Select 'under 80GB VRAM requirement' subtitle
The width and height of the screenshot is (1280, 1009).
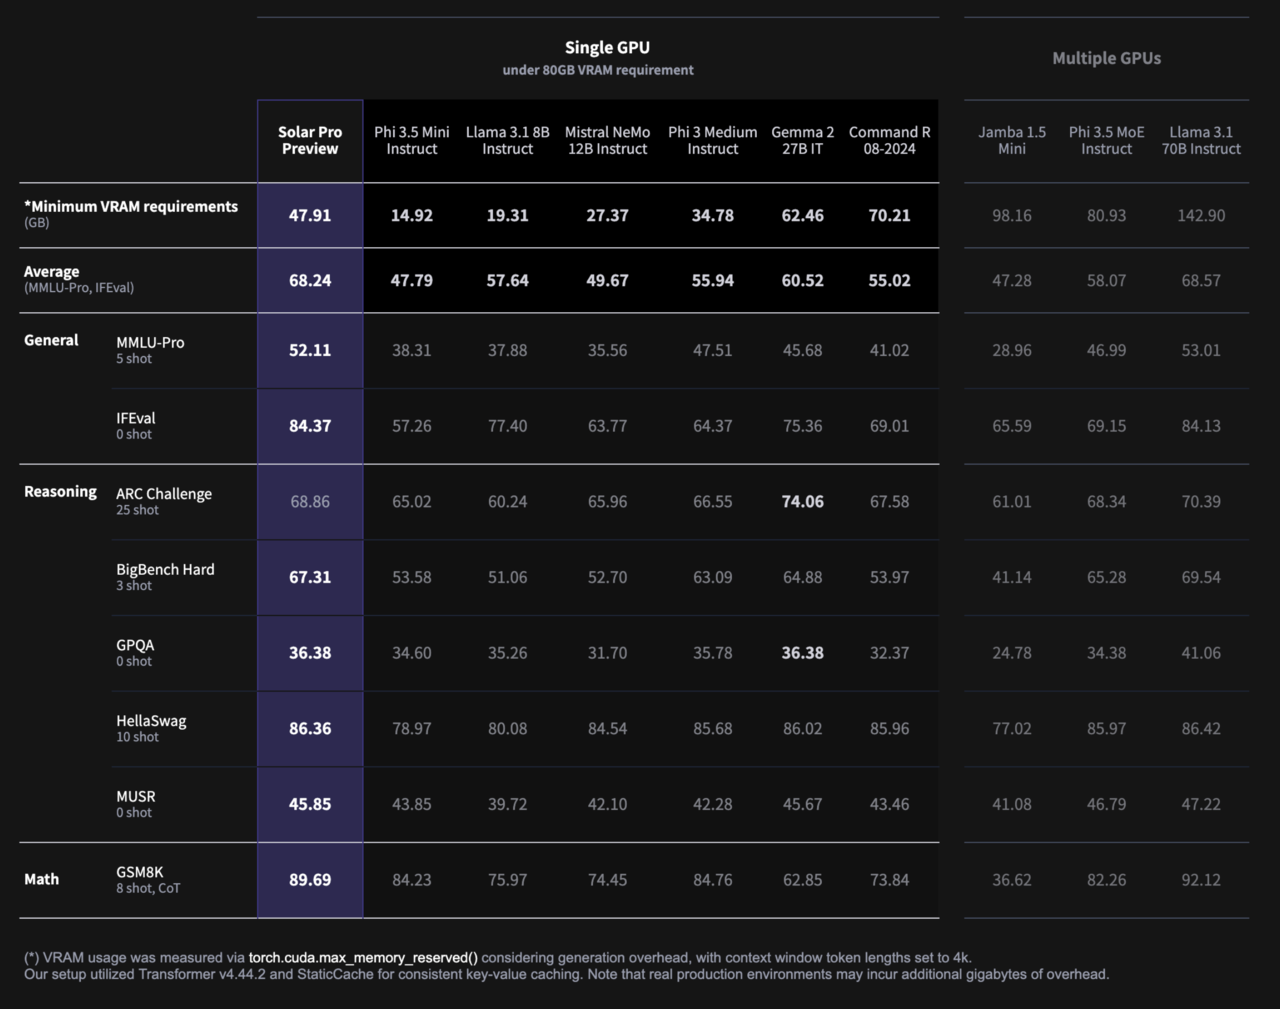click(598, 70)
